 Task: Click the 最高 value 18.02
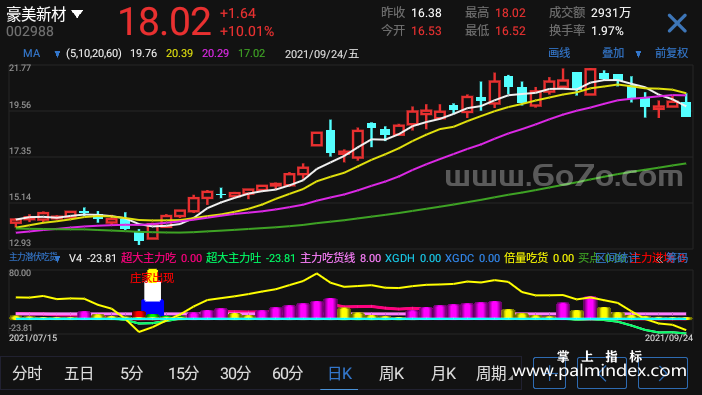click(x=510, y=13)
